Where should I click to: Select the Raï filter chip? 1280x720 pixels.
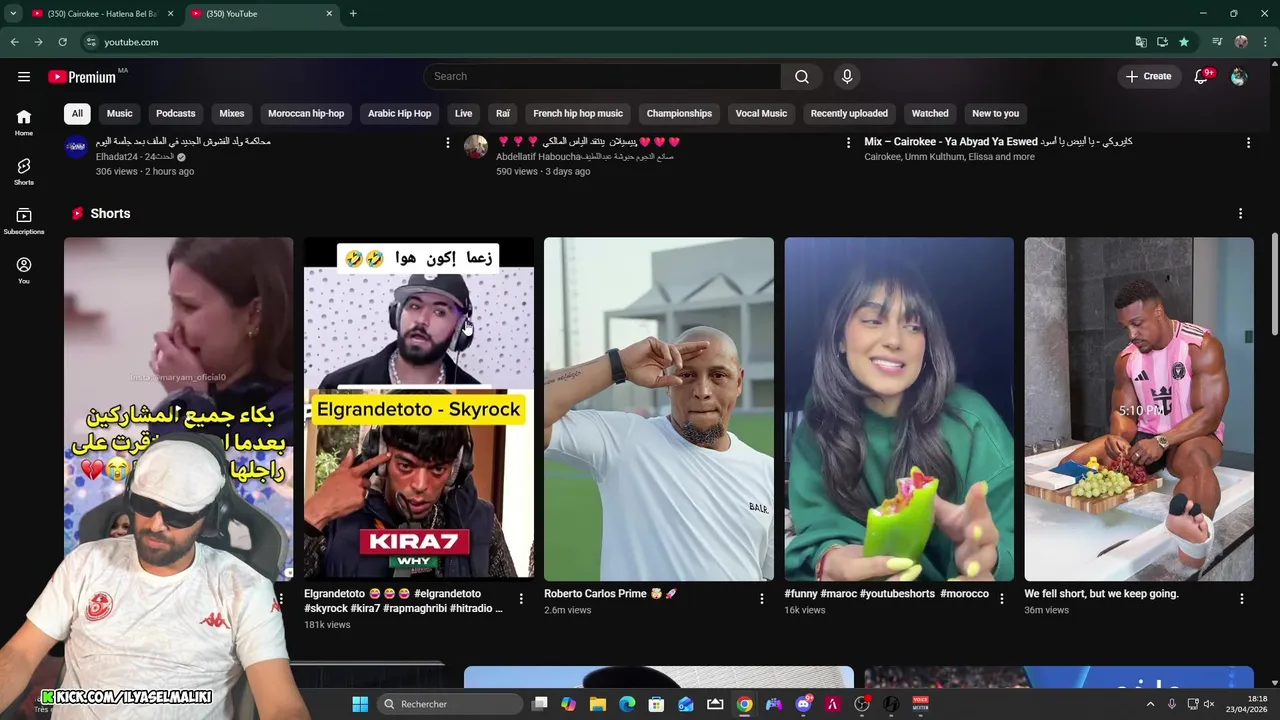click(503, 113)
